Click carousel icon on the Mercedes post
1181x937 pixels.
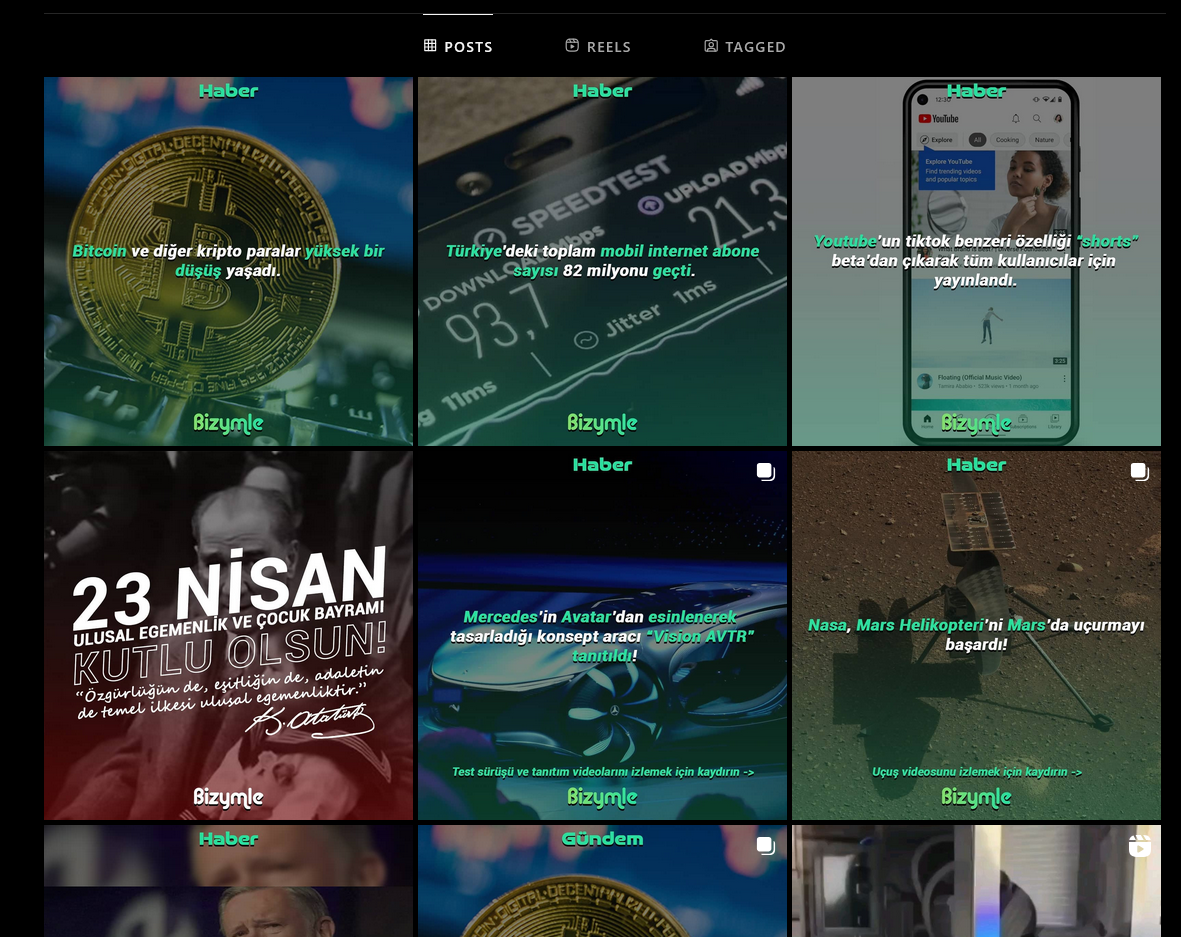click(766, 472)
